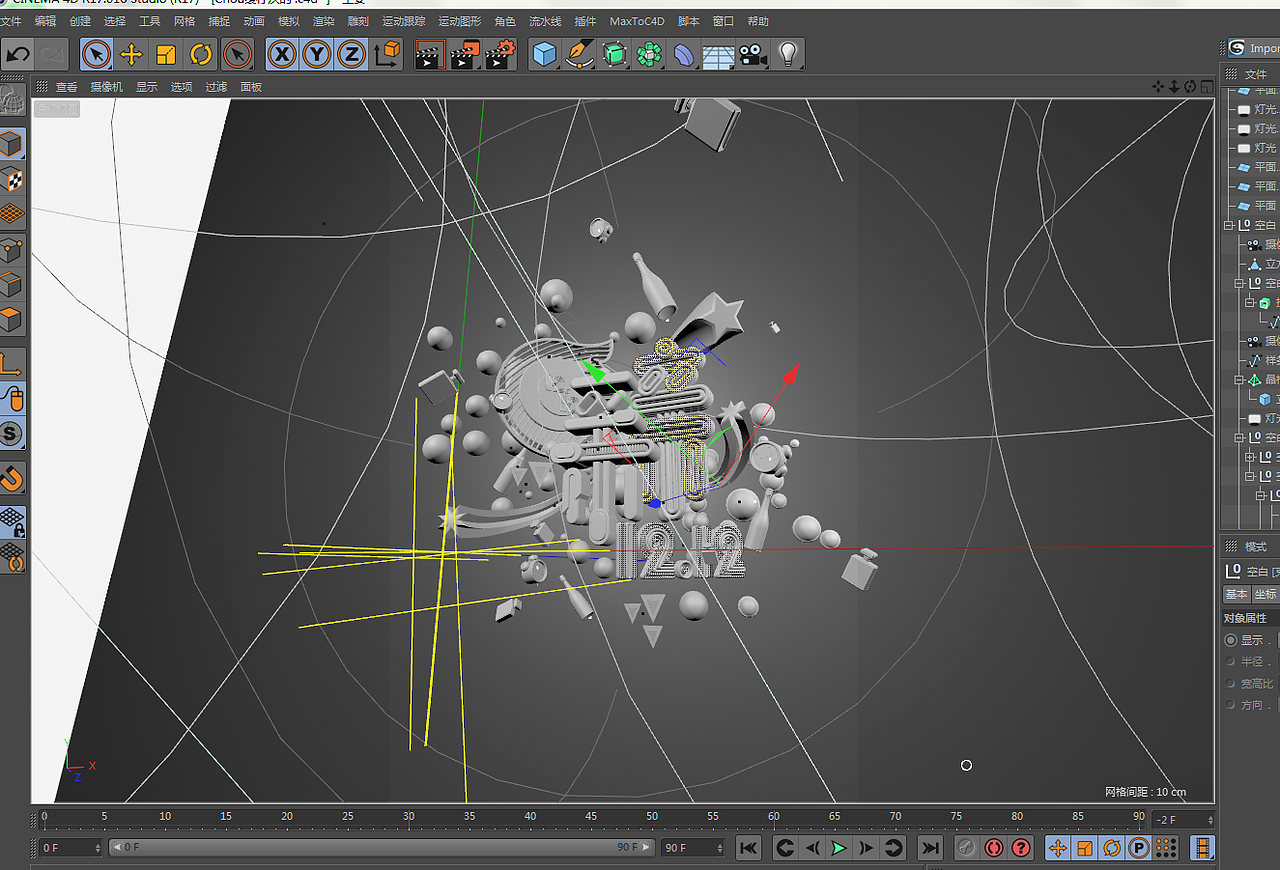Open the 过滤 viewport menu
Image resolution: width=1280 pixels, height=870 pixels.
[216, 87]
